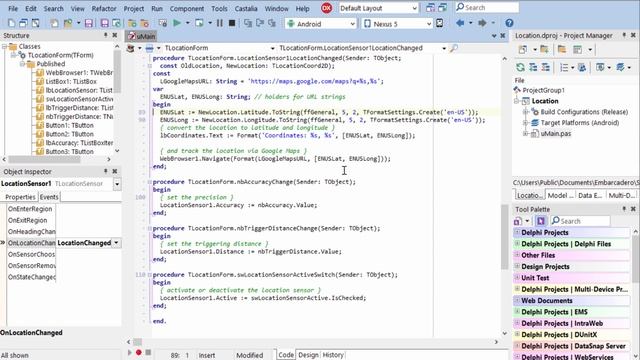Viewport: 640px width, 360px height.
Task: Open the Castalia menu
Action: [x=246, y=9]
